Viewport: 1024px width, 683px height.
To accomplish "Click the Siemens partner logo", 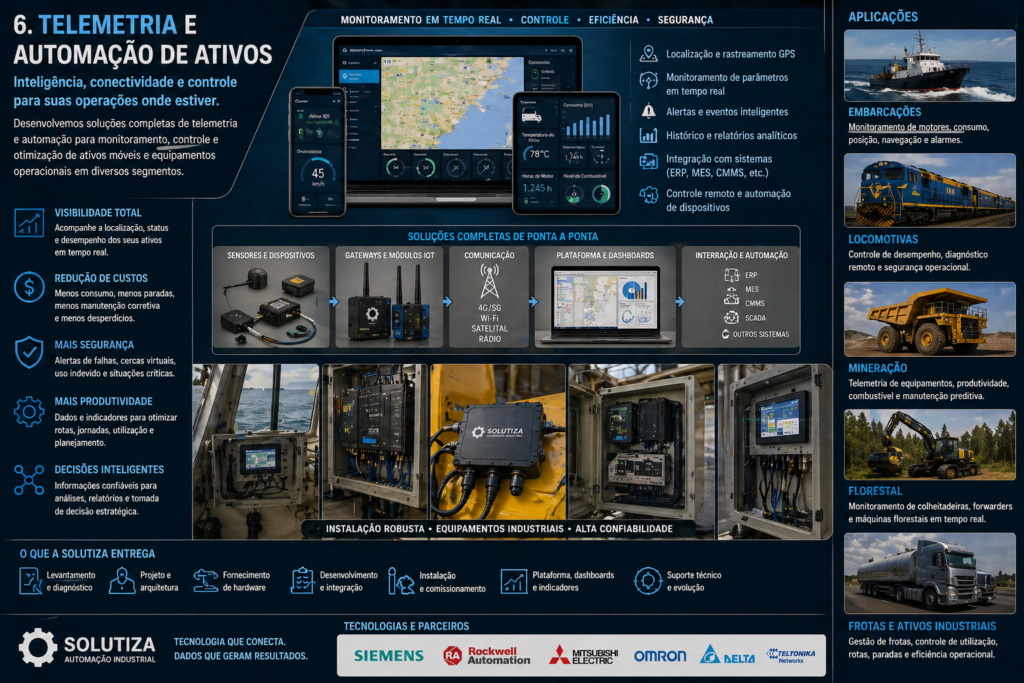I will click(x=389, y=656).
